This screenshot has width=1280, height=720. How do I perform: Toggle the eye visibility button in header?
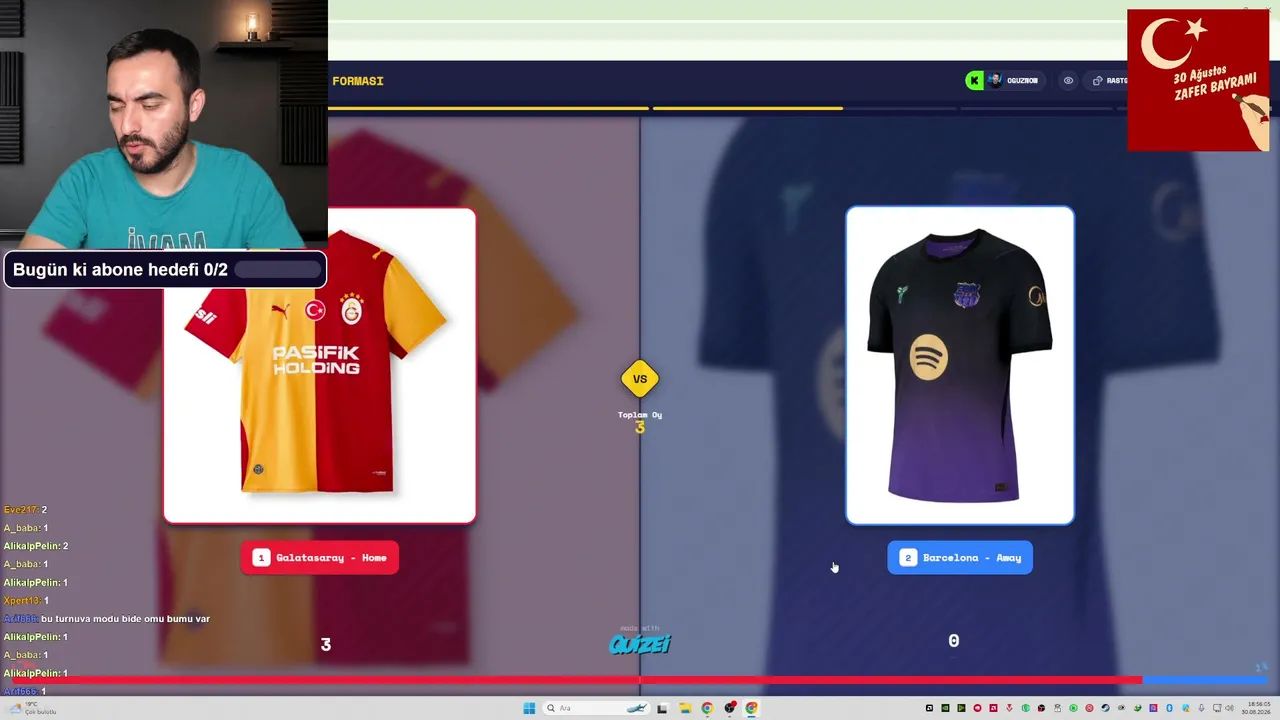point(1068,81)
